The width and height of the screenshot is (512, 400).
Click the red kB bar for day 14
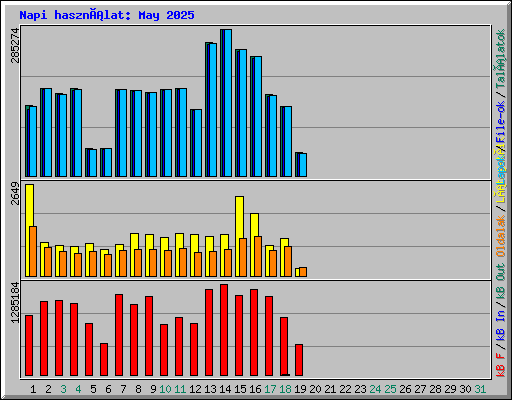tap(224, 330)
